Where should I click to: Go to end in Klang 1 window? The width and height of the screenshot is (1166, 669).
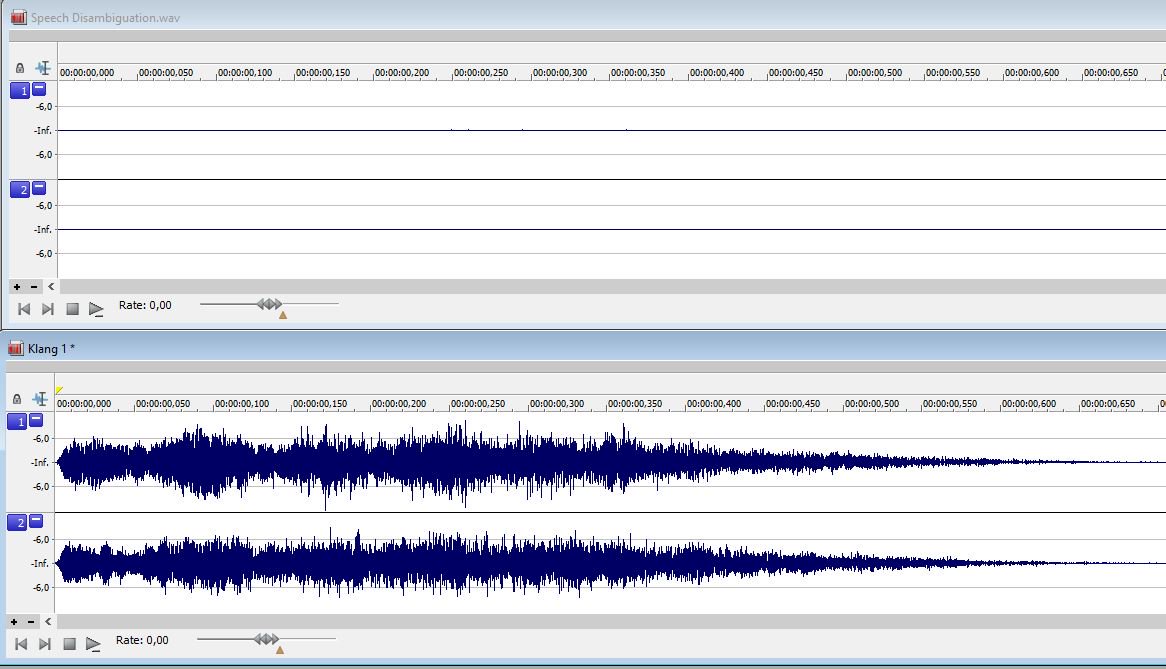tap(45, 644)
